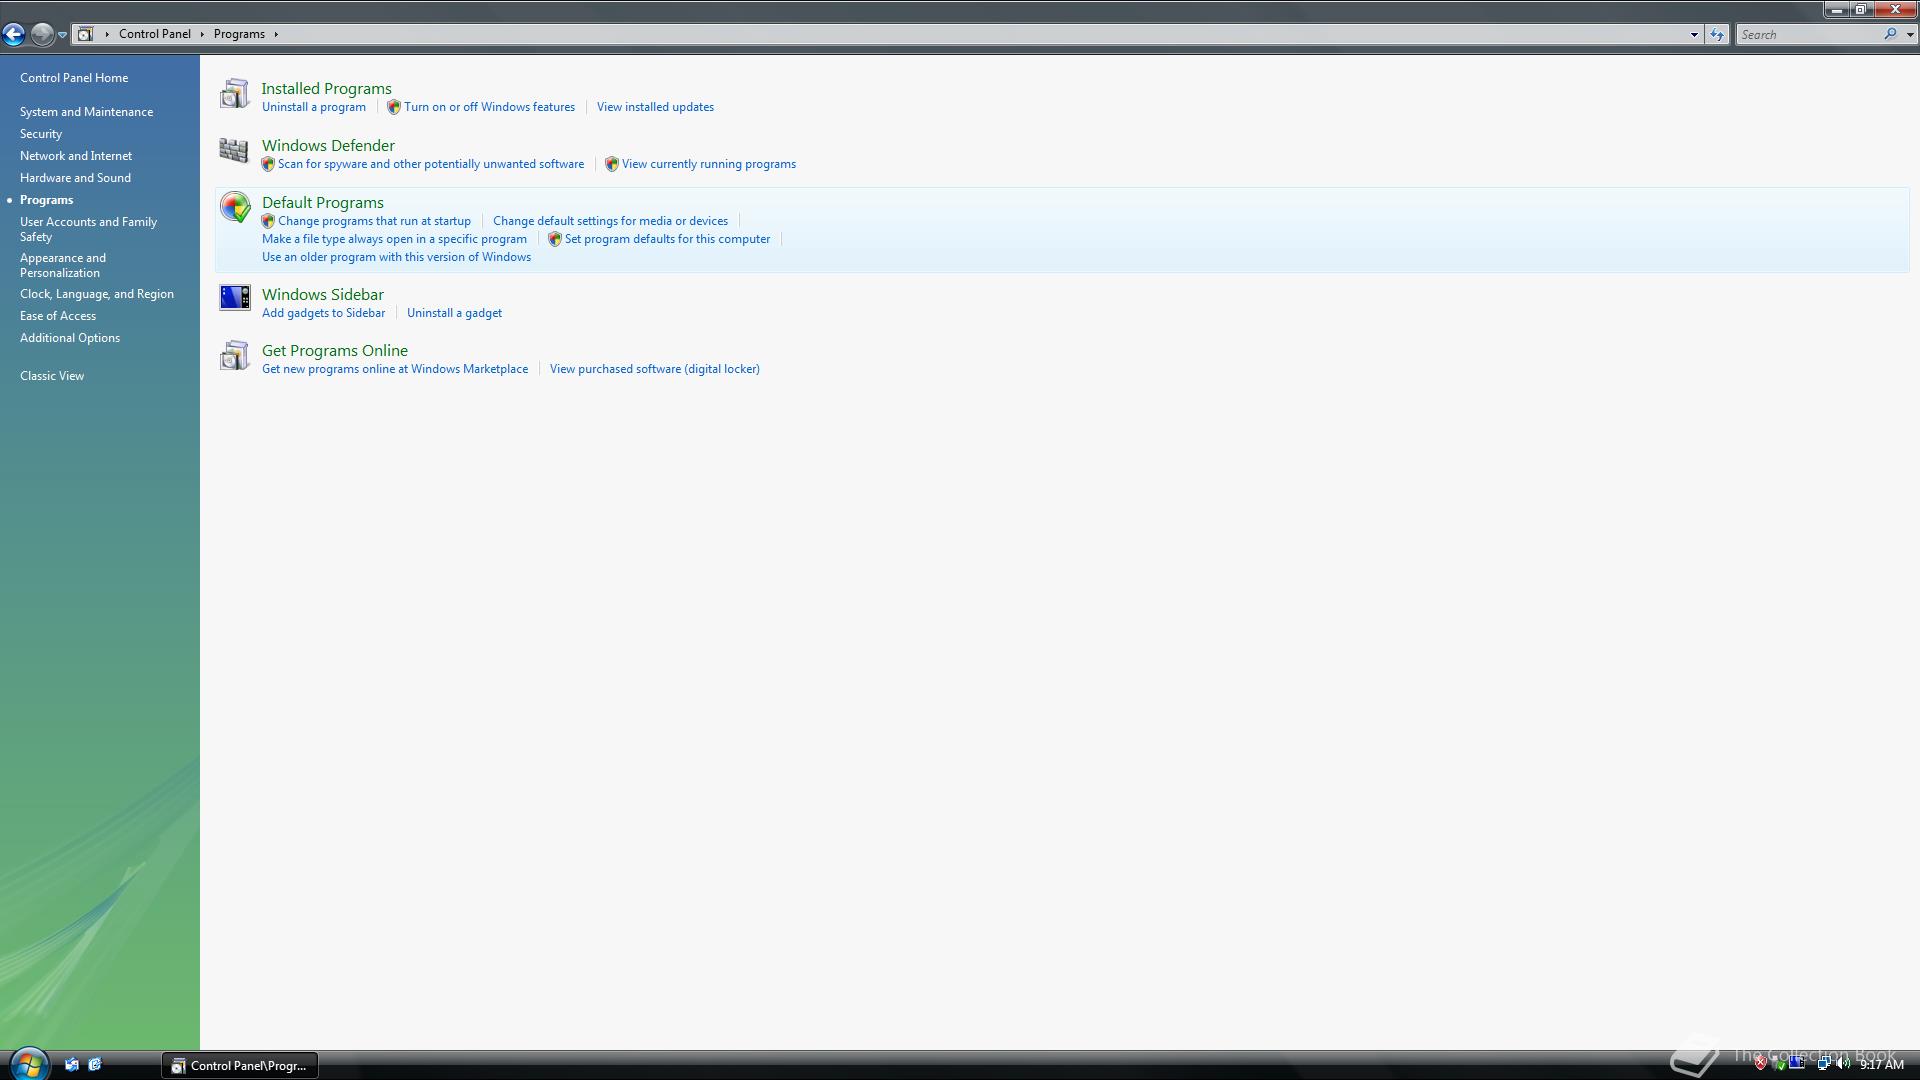The height and width of the screenshot is (1080, 1920).
Task: Open Ease of Access category
Action: [58, 316]
